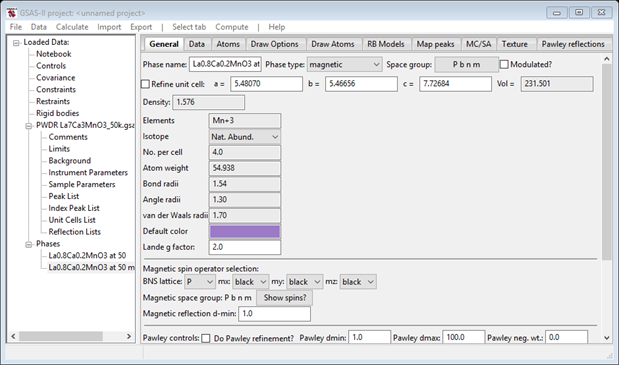Viewport: 619px width, 365px height.
Task: Select the General tab
Action: [164, 44]
